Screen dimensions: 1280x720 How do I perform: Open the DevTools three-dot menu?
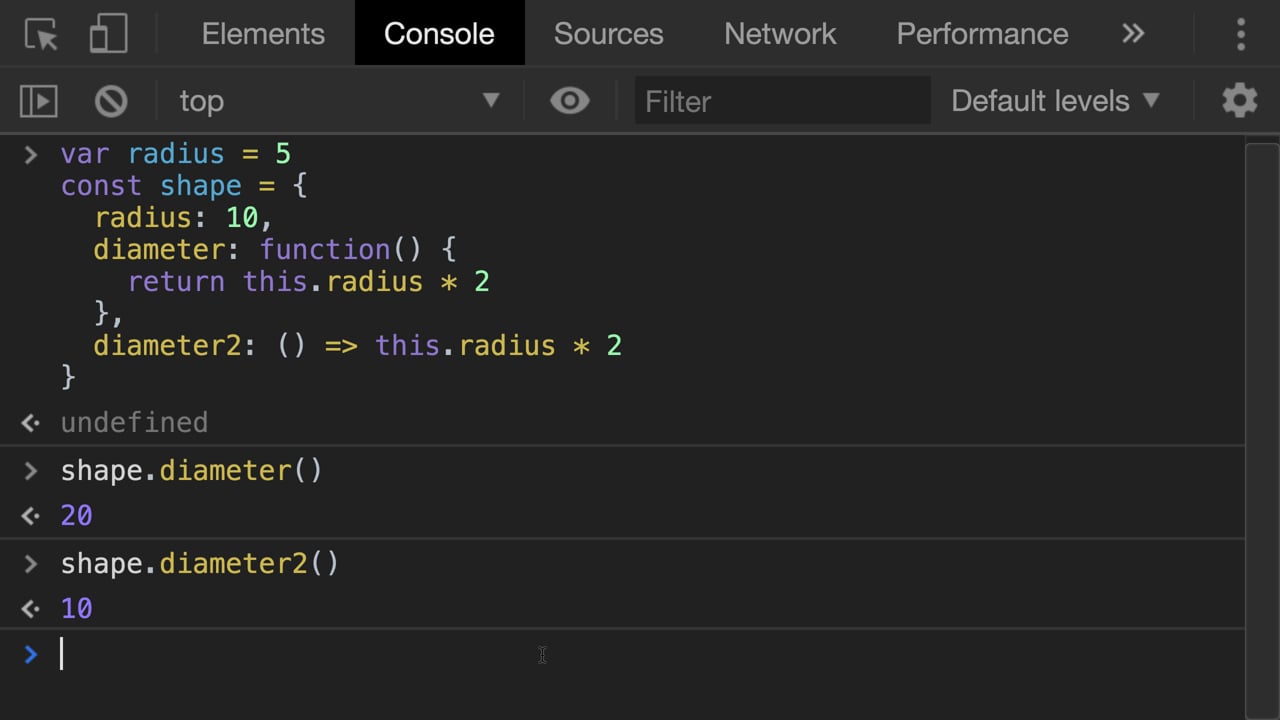(x=1241, y=34)
